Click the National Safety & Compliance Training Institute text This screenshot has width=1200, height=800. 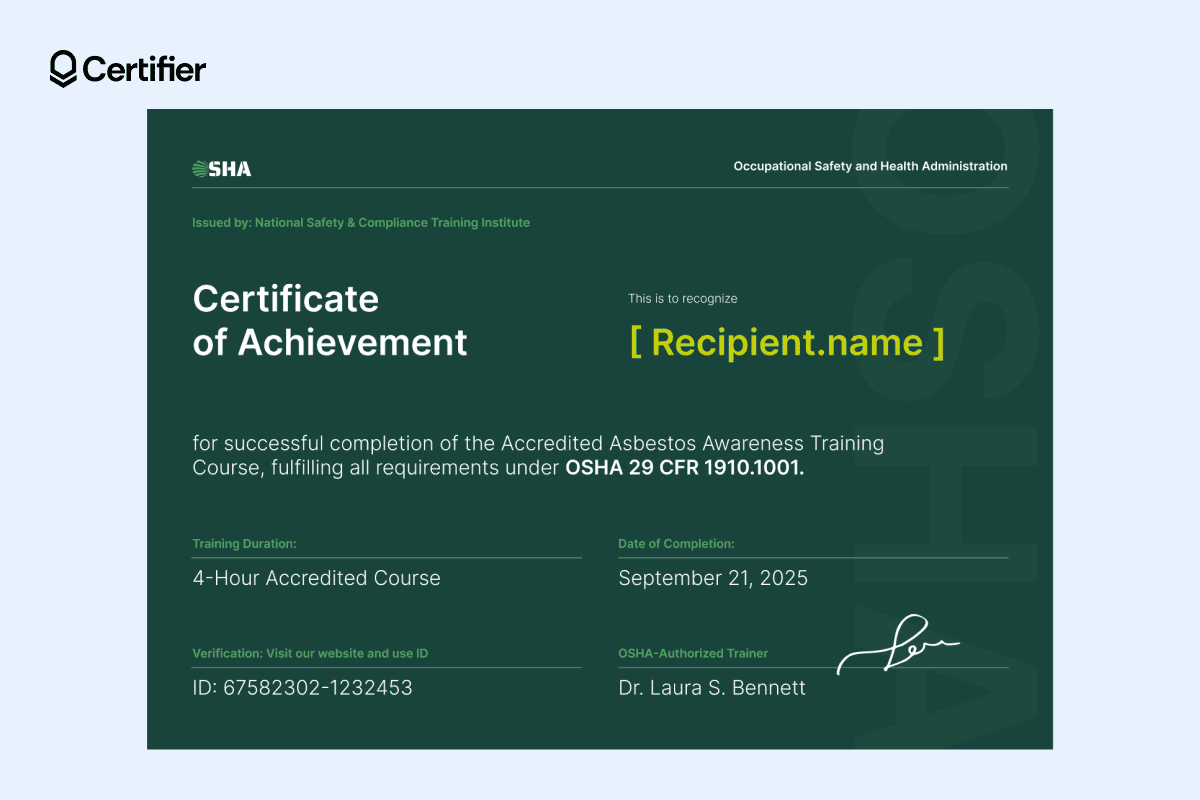tap(361, 222)
